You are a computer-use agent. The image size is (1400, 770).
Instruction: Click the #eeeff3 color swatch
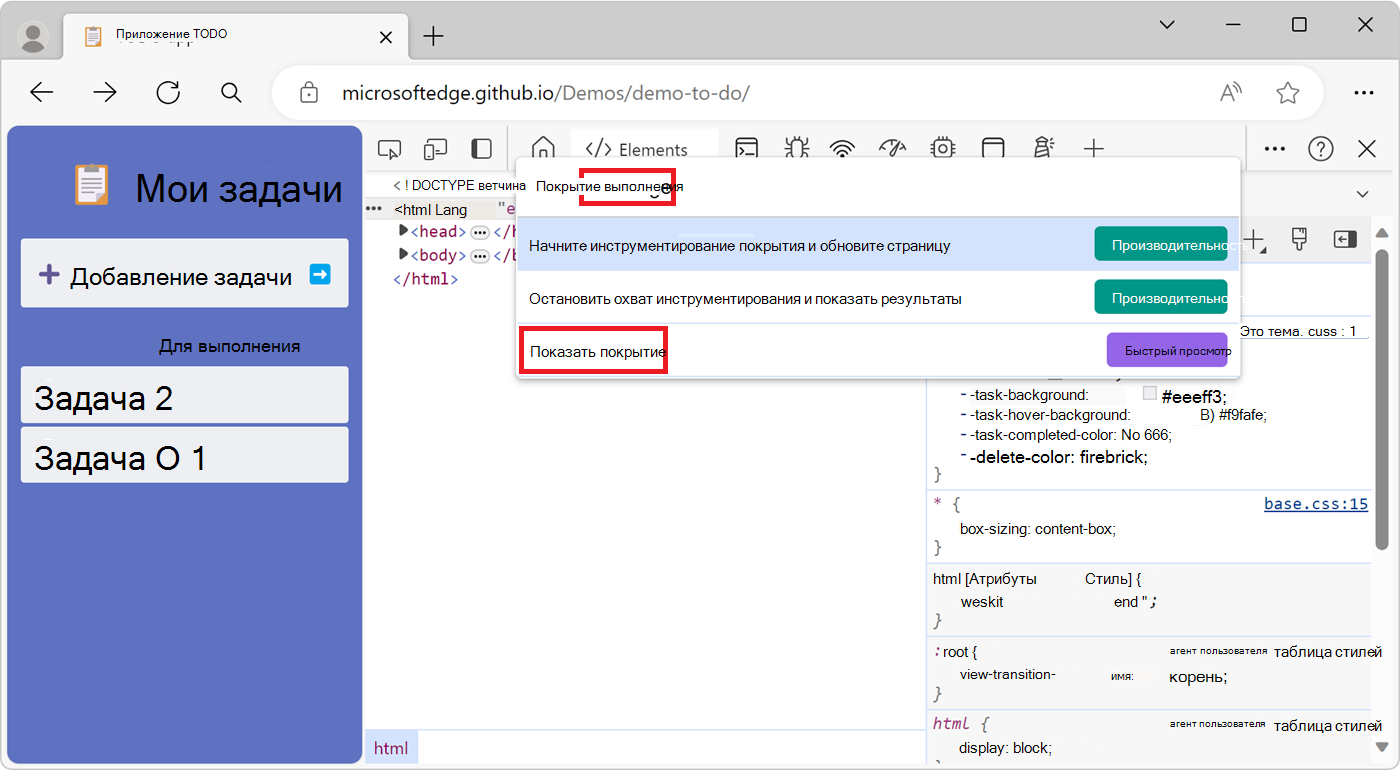[x=1150, y=394]
